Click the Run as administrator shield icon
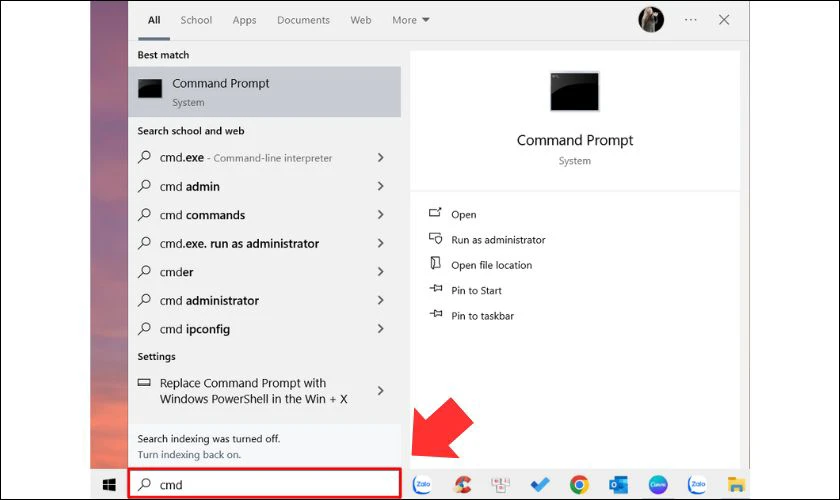Viewport: 840px width, 500px height. 436,238
